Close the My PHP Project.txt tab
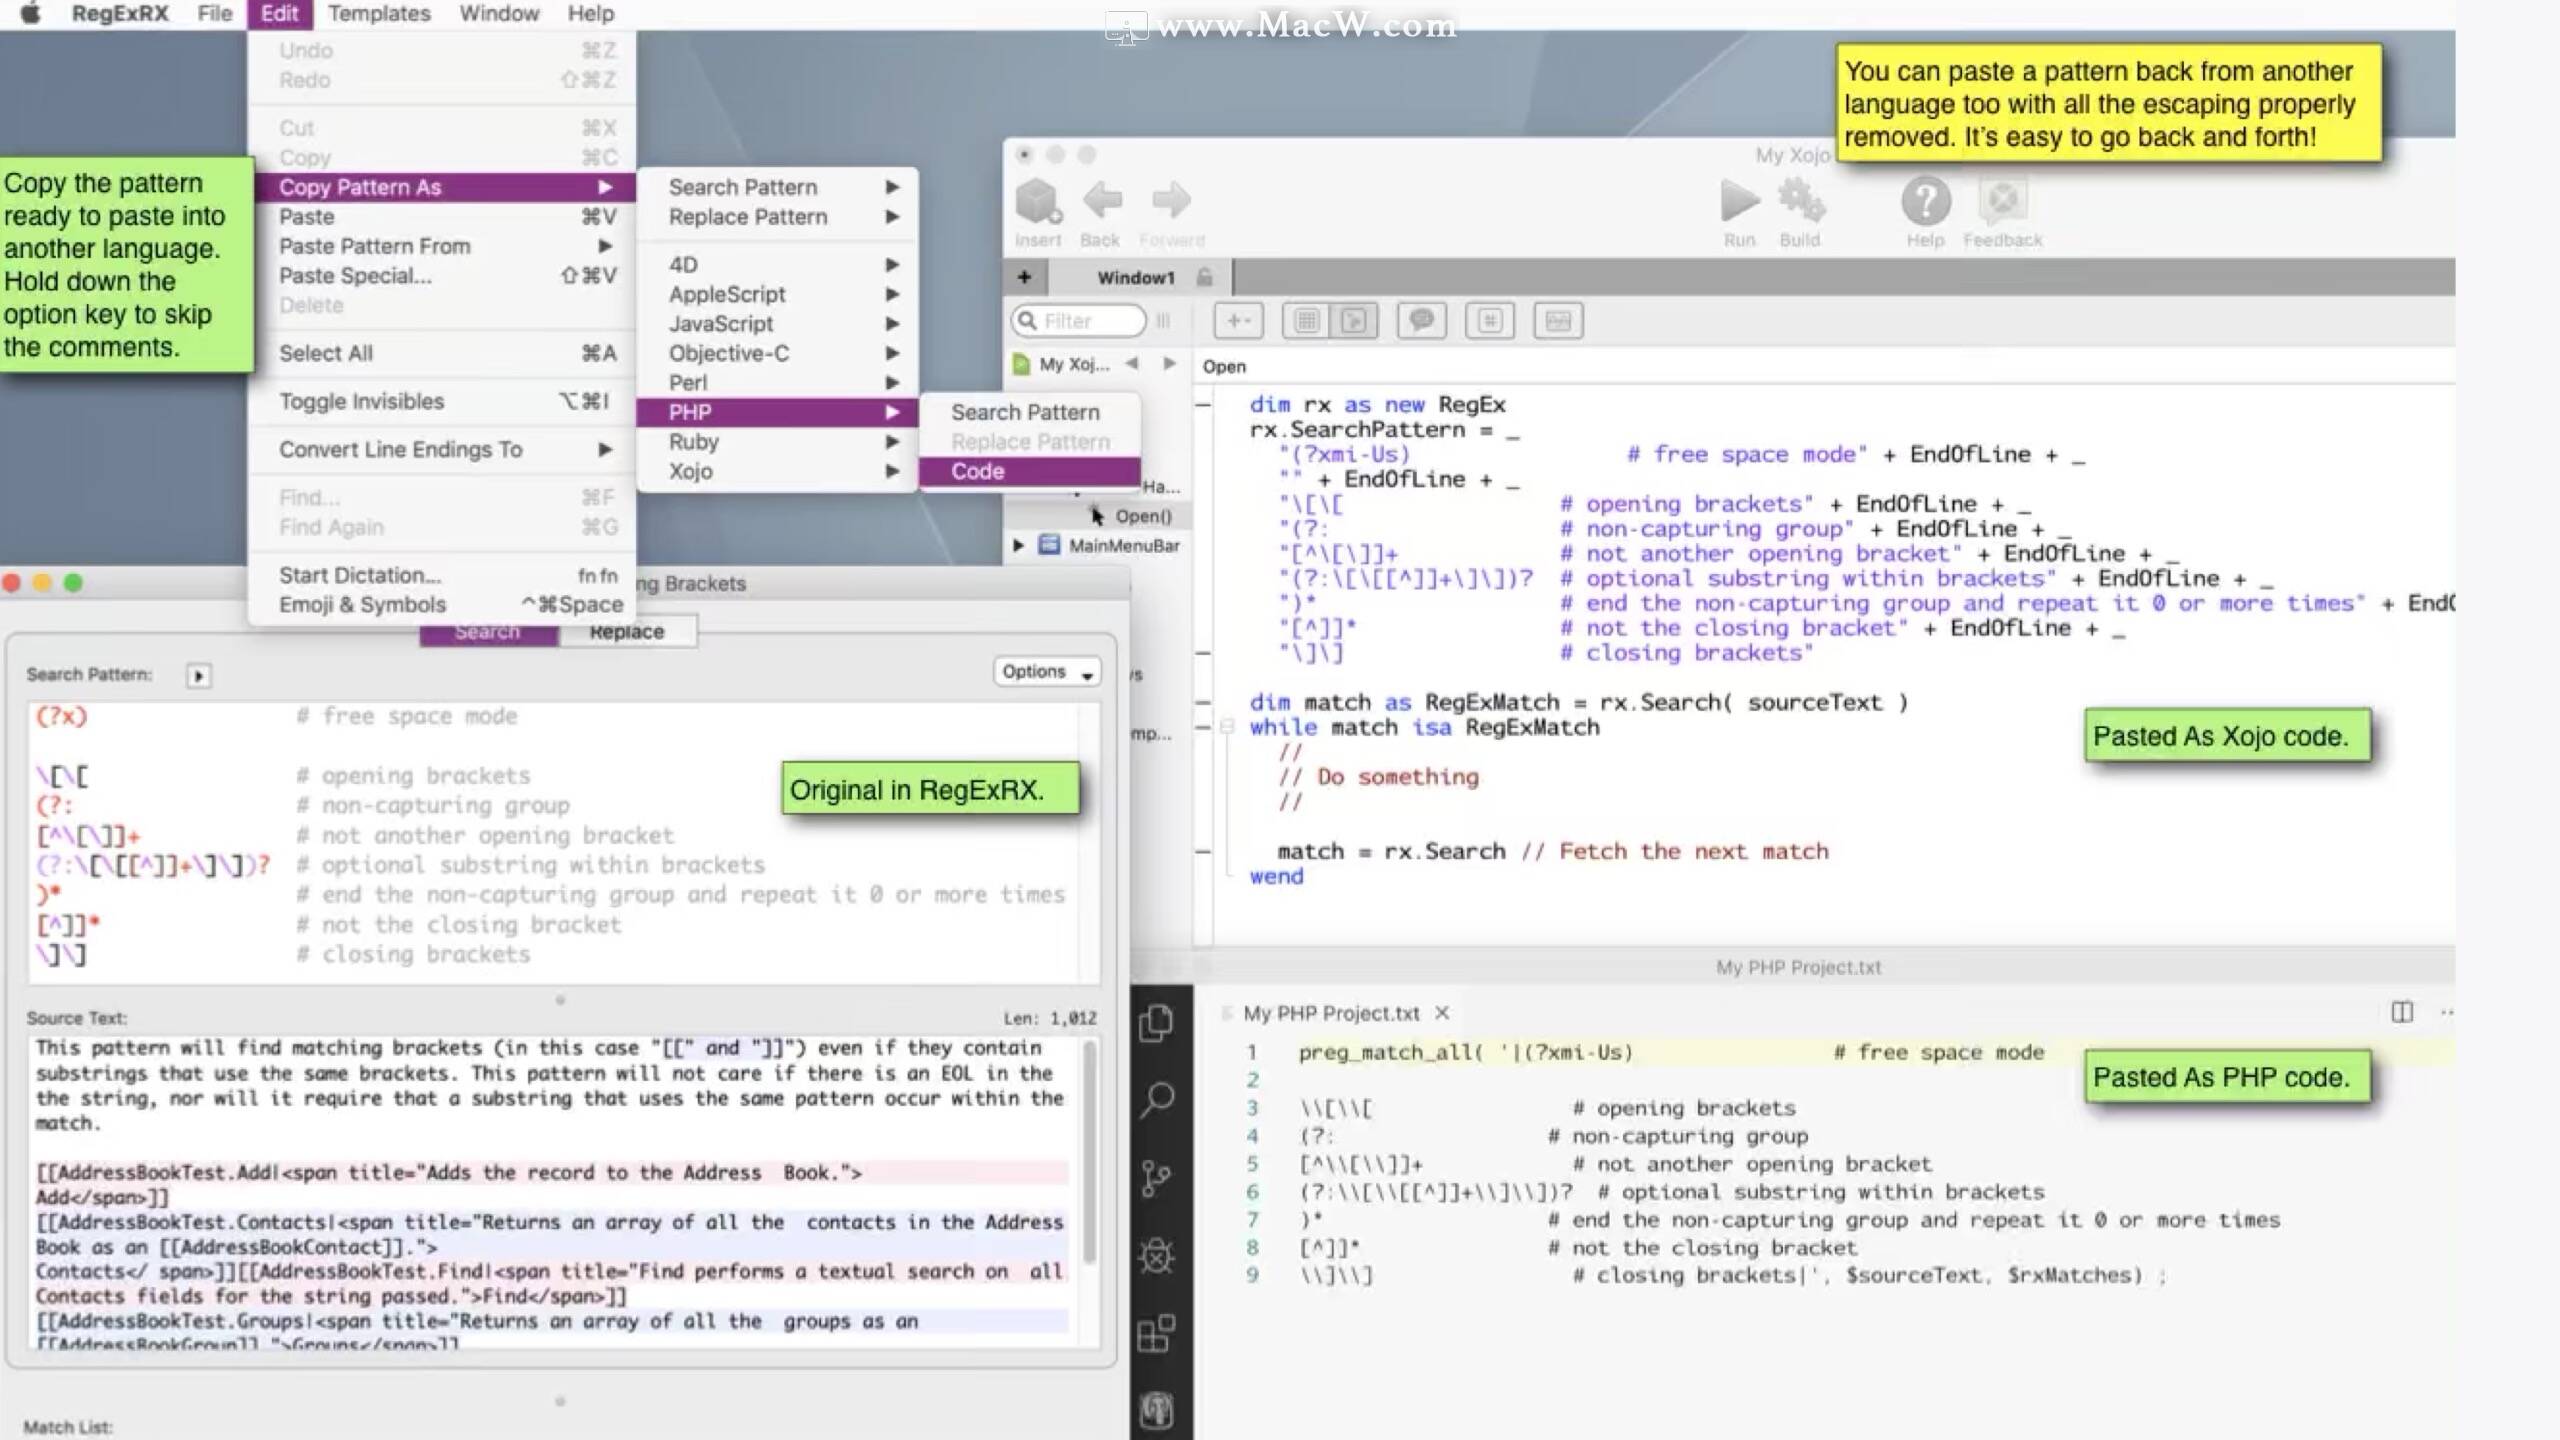2560x1440 pixels. (1442, 1013)
